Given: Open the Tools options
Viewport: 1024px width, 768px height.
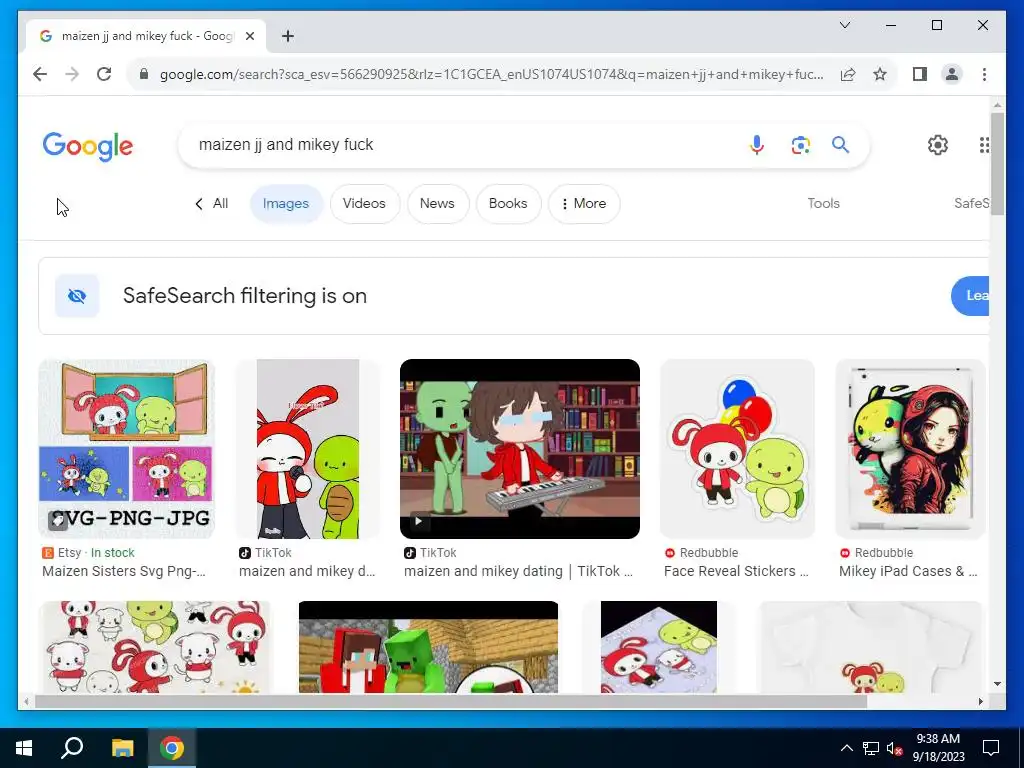Looking at the screenshot, I should click(x=824, y=204).
